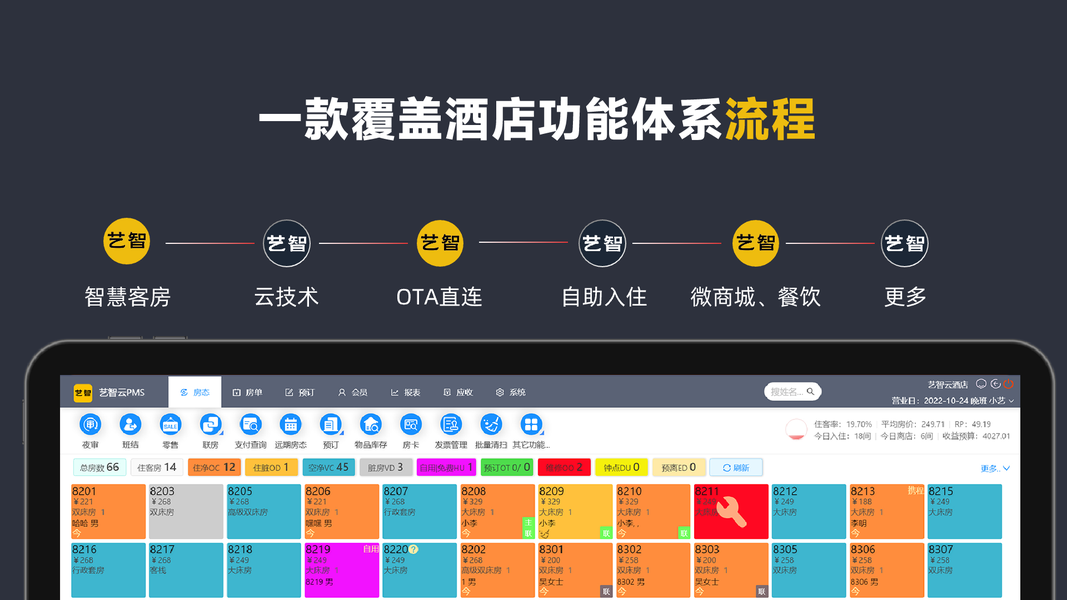Select room card 8303

(731, 570)
